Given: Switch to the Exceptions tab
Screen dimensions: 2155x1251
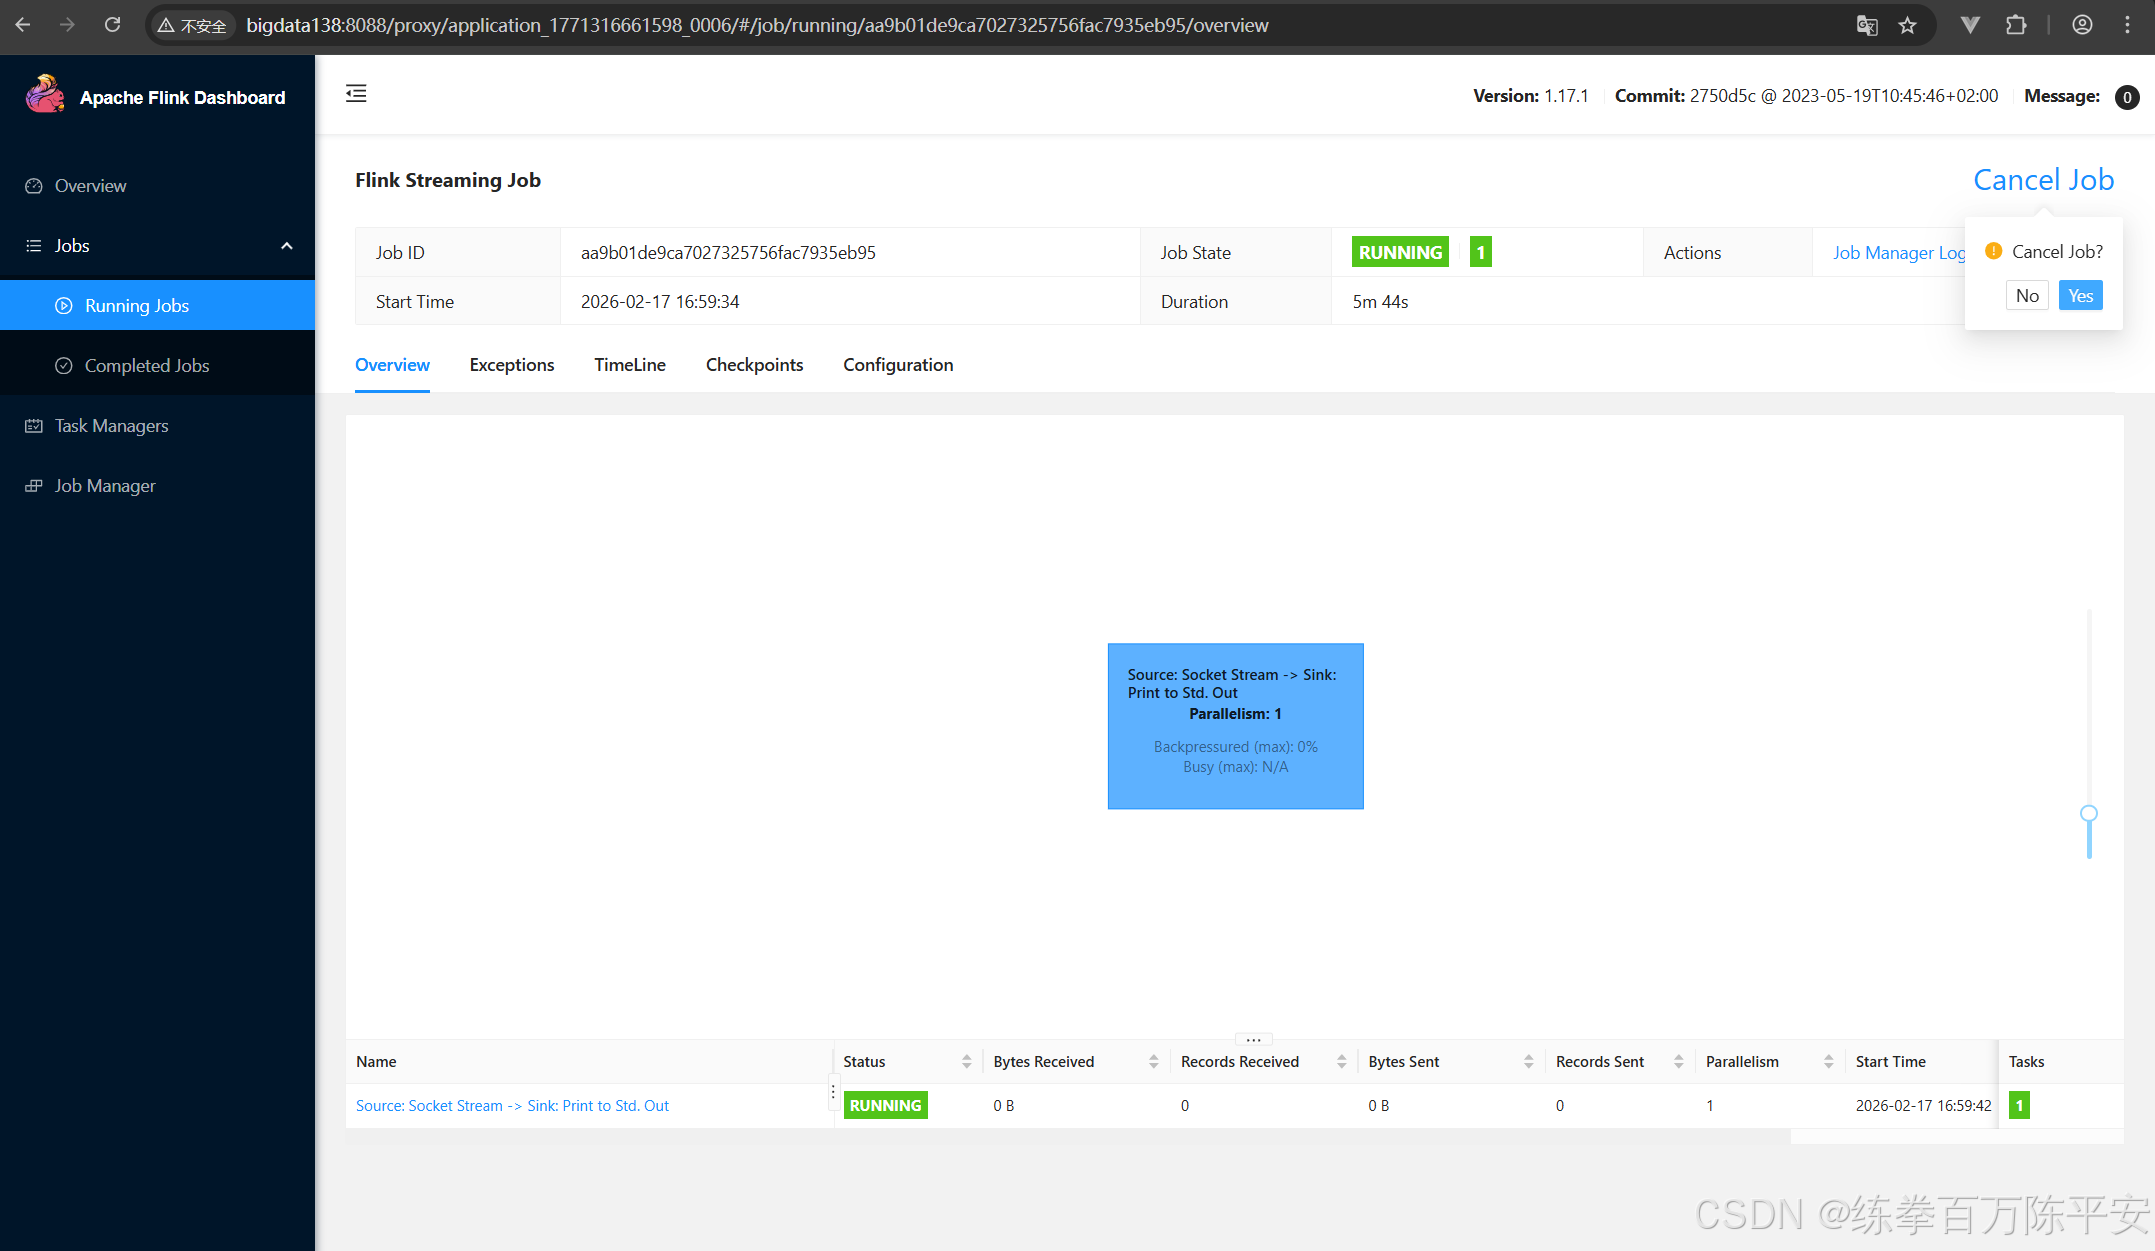Looking at the screenshot, I should (512, 365).
